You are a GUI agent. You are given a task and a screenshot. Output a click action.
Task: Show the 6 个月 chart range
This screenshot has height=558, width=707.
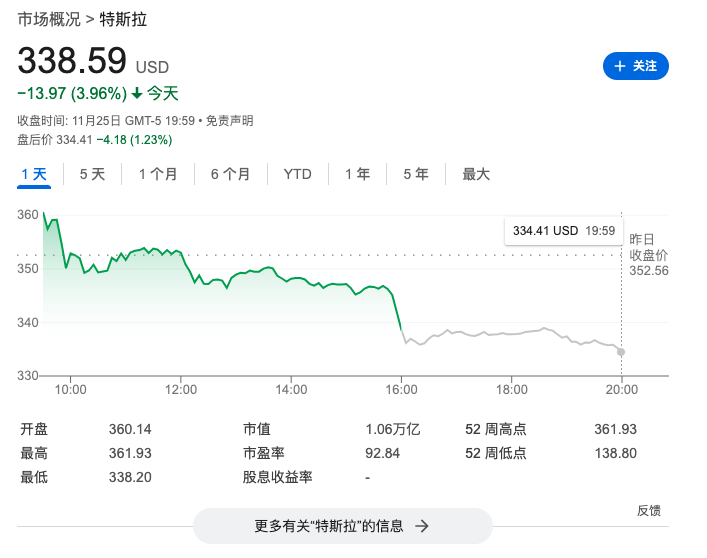pyautogui.click(x=230, y=174)
